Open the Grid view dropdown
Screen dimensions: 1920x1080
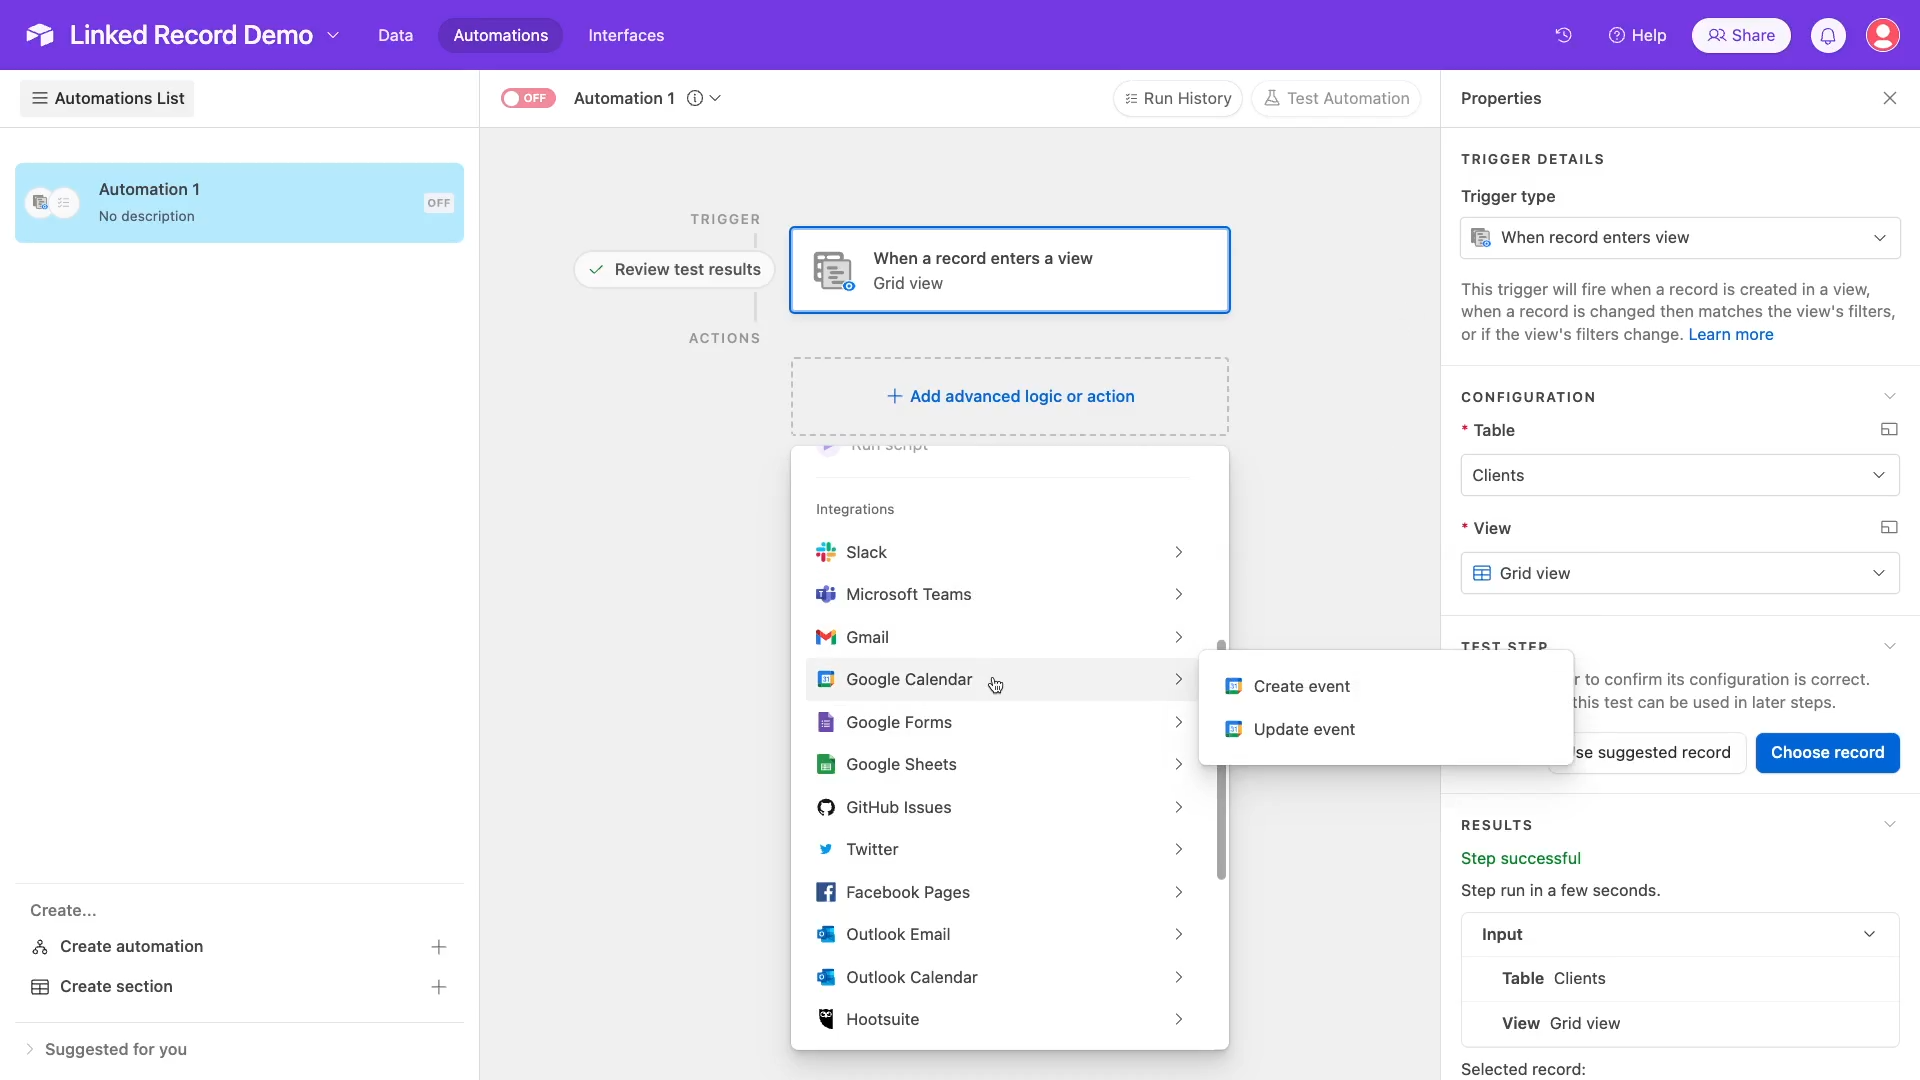[x=1680, y=573]
